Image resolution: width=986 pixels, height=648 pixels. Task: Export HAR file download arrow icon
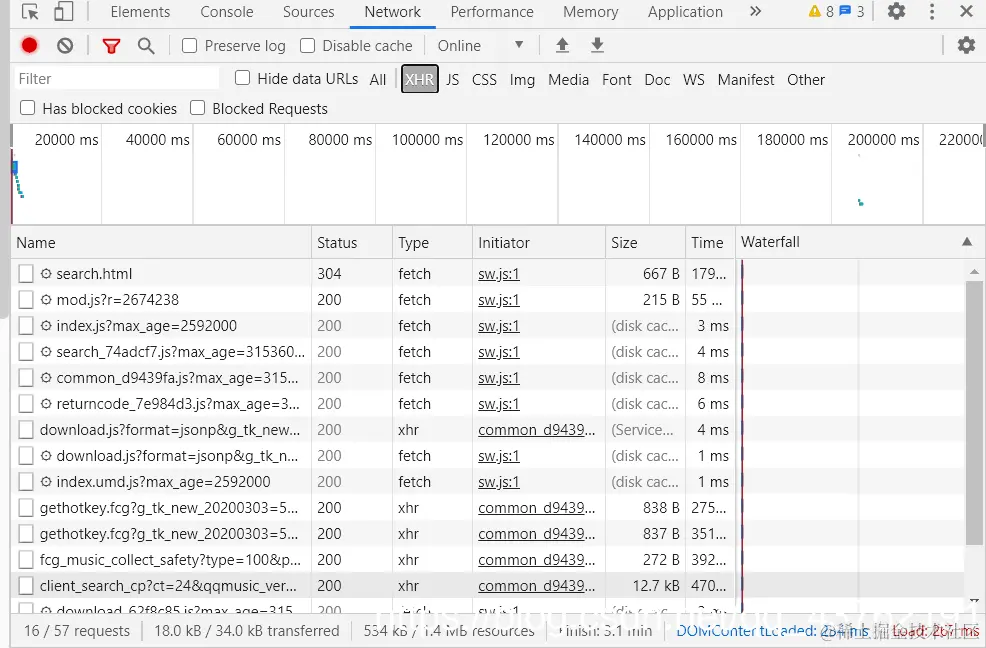coord(597,45)
